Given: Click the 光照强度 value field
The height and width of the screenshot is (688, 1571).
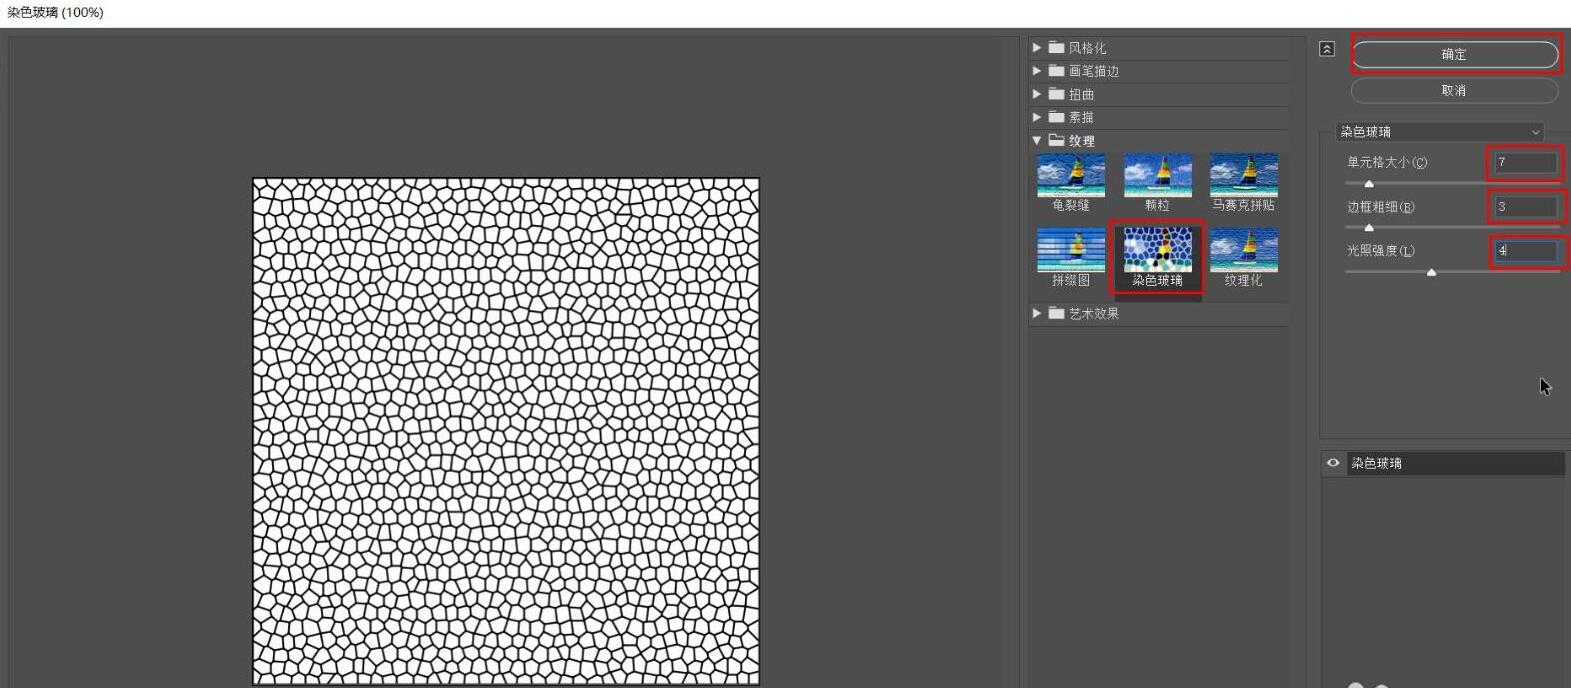Looking at the screenshot, I should [1526, 251].
